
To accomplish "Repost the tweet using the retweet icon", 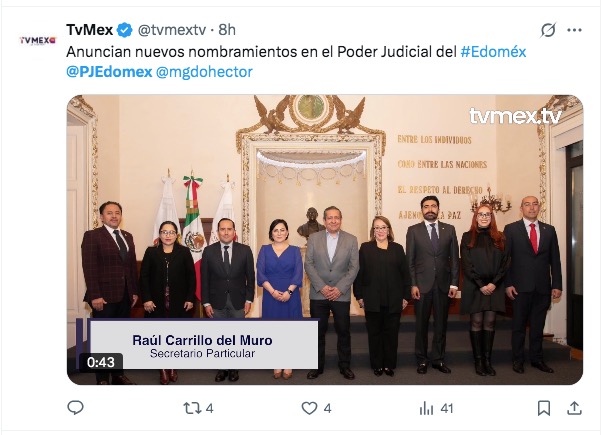I will pyautogui.click(x=192, y=408).
